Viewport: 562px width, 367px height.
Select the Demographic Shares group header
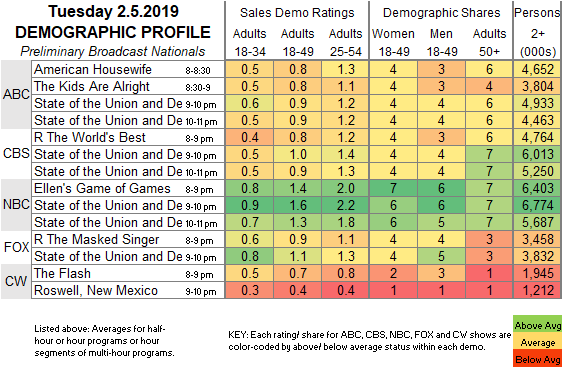(x=441, y=13)
